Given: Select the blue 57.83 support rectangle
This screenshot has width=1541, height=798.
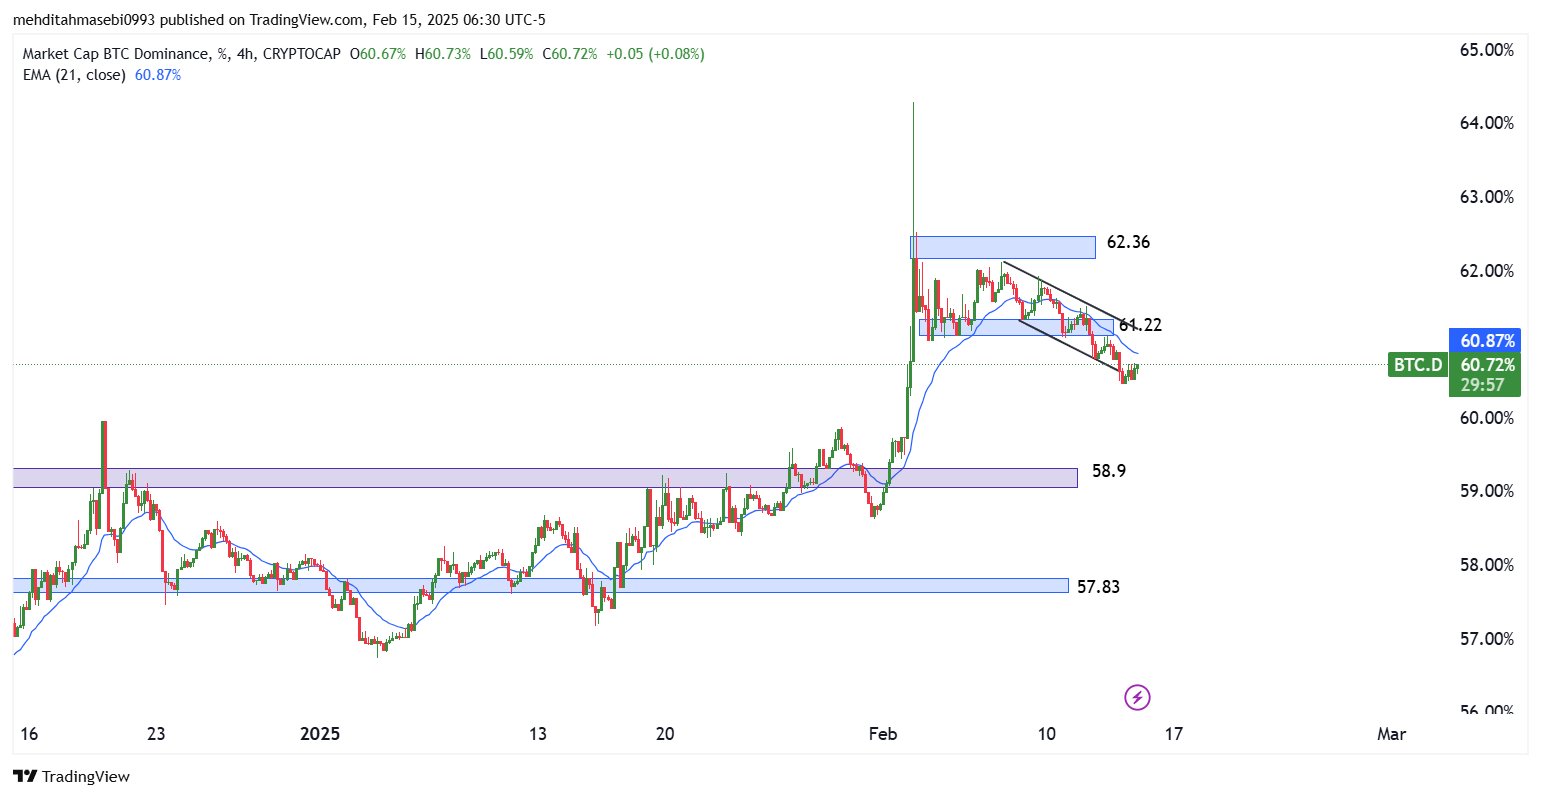Looking at the screenshot, I should [540, 585].
